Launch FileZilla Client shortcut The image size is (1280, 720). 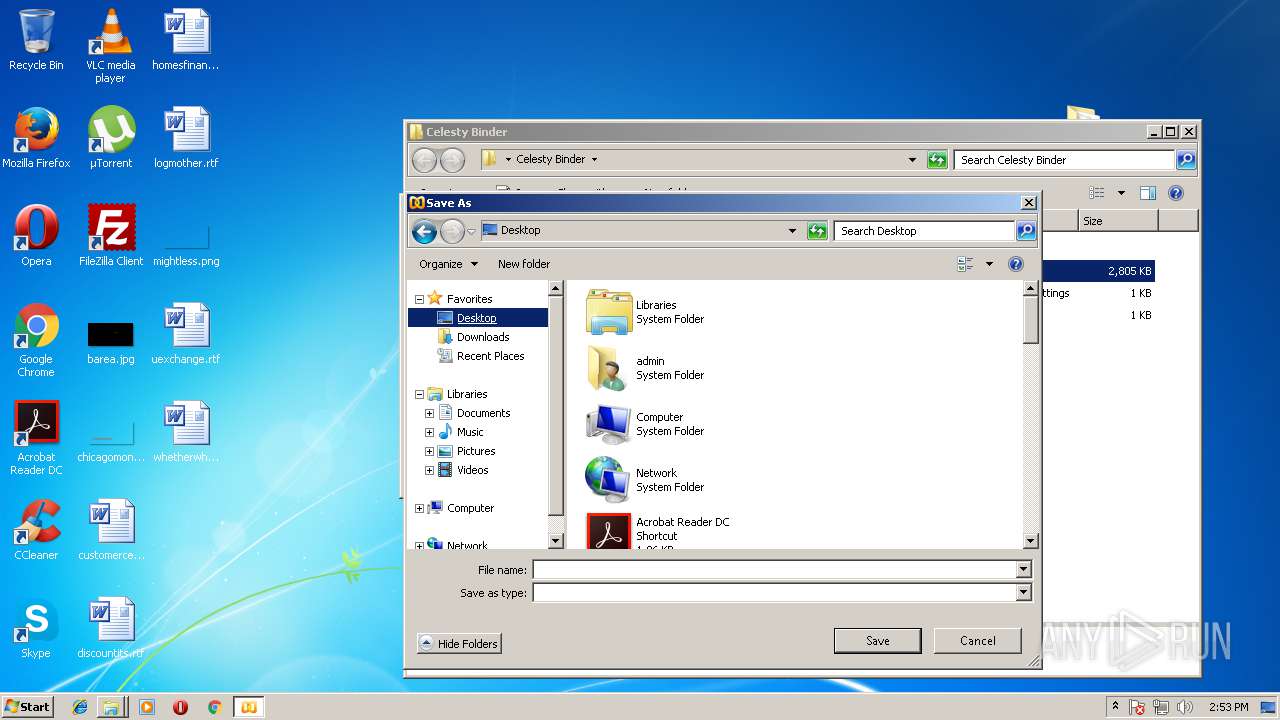[110, 236]
